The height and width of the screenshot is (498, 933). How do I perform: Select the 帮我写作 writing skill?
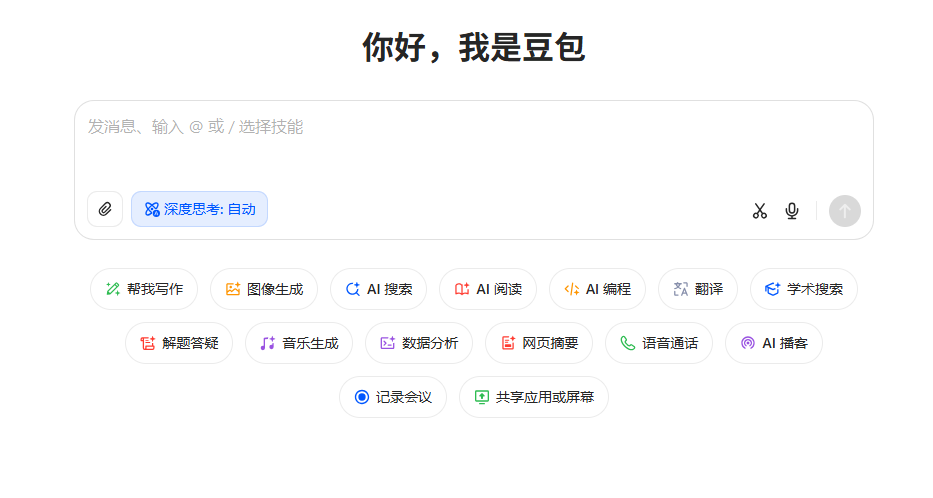click(x=144, y=289)
